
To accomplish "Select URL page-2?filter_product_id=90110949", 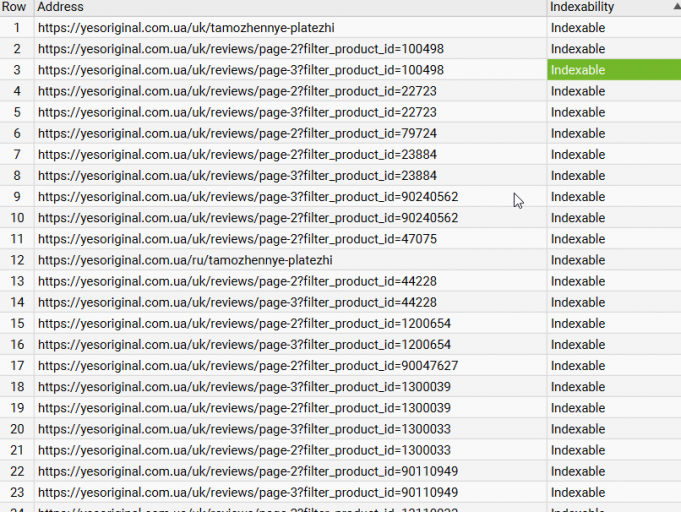I will (248, 472).
